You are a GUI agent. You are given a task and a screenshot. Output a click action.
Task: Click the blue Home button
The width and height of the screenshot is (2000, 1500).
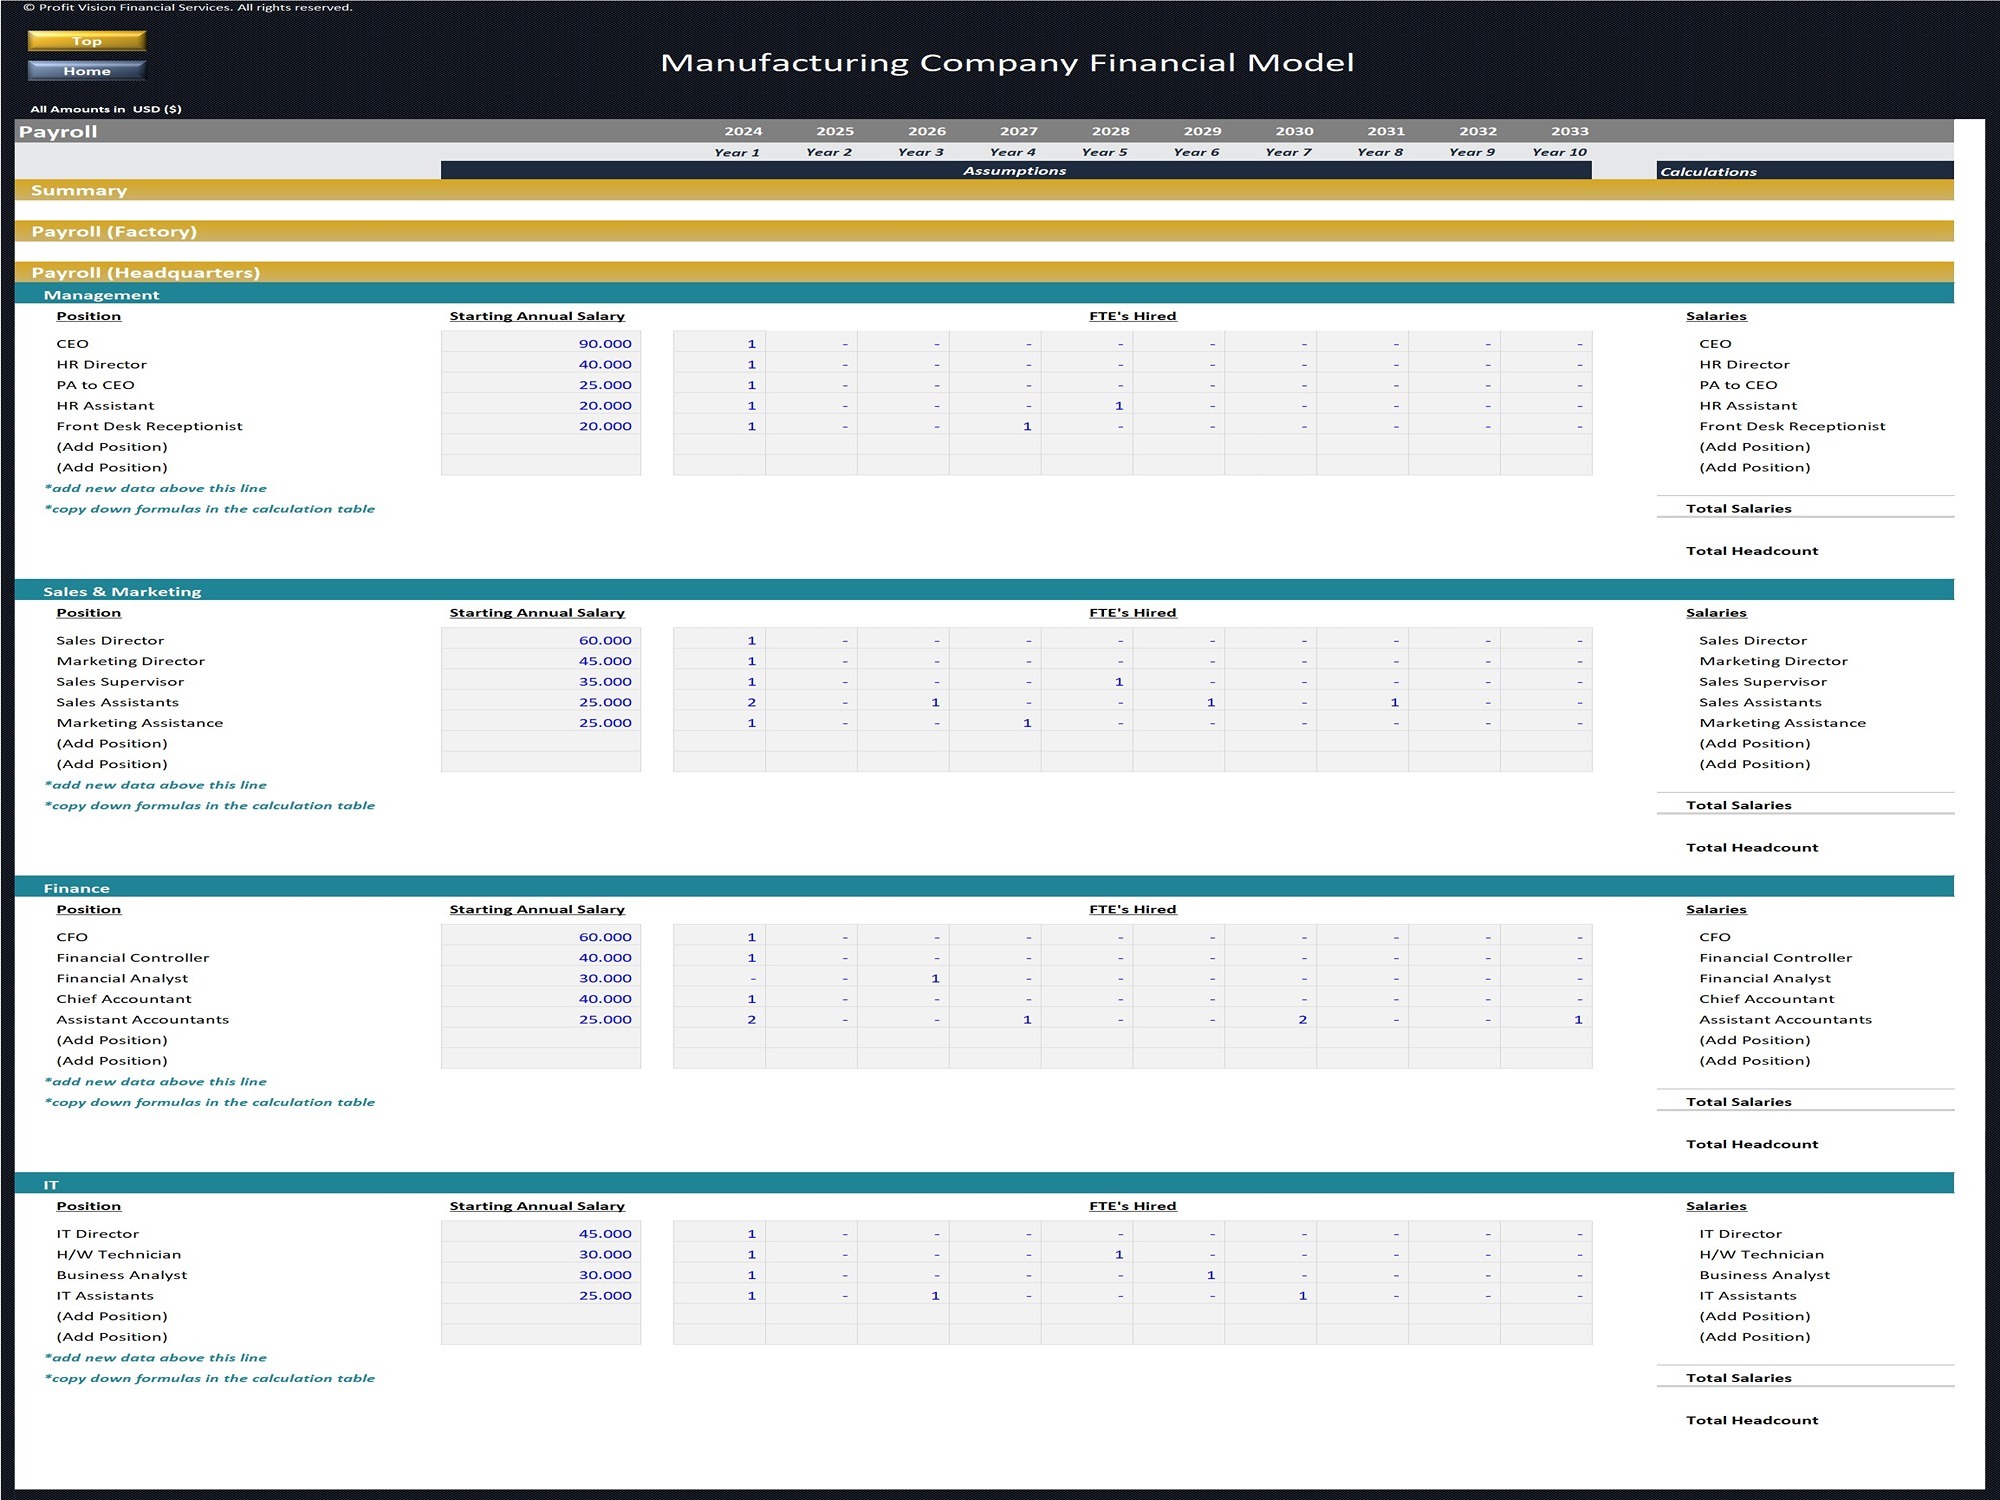click(87, 71)
